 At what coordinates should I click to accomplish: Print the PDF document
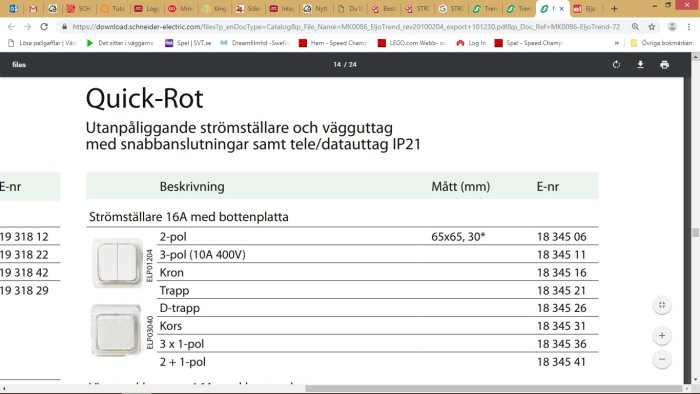(664, 65)
